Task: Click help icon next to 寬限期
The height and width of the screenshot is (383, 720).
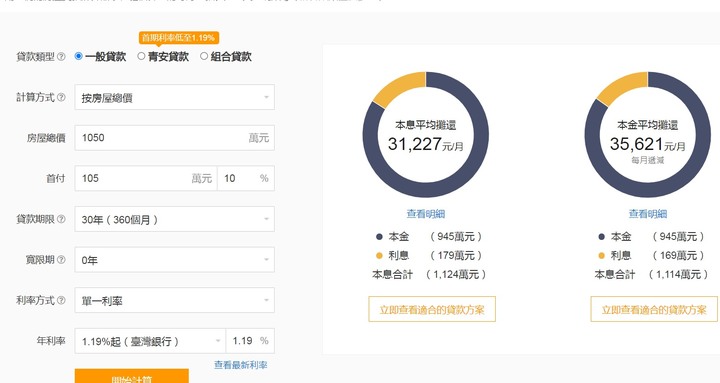Action: coord(61,260)
